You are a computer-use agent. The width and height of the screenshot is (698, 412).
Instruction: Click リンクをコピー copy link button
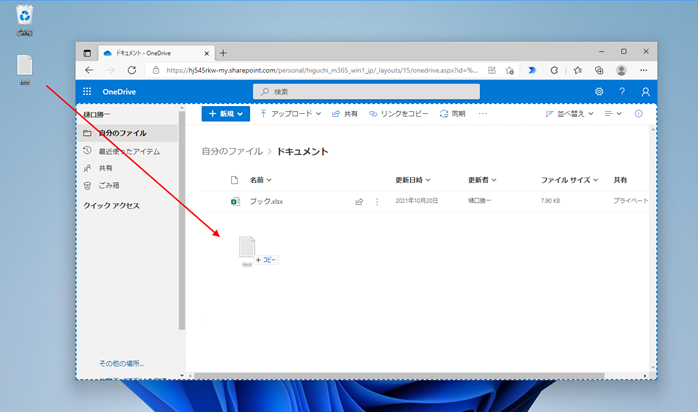(x=399, y=114)
